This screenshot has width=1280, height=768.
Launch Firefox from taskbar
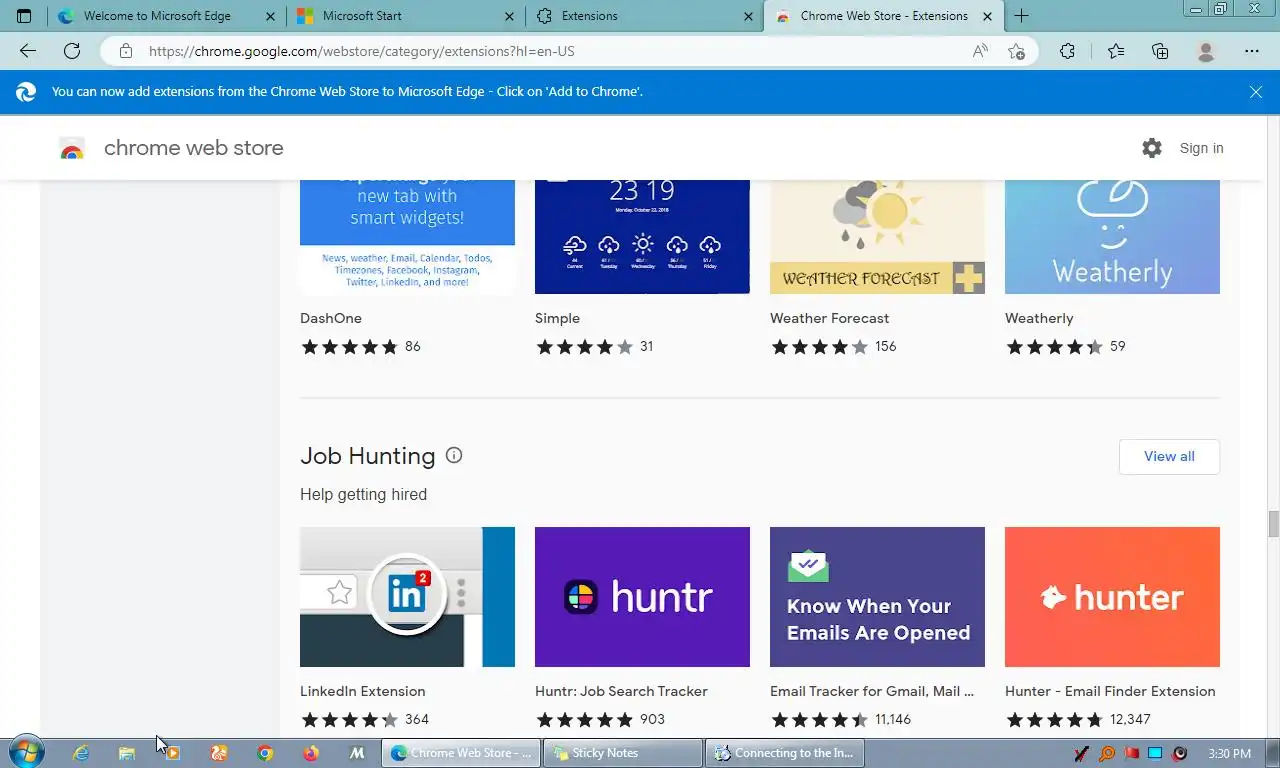(311, 753)
